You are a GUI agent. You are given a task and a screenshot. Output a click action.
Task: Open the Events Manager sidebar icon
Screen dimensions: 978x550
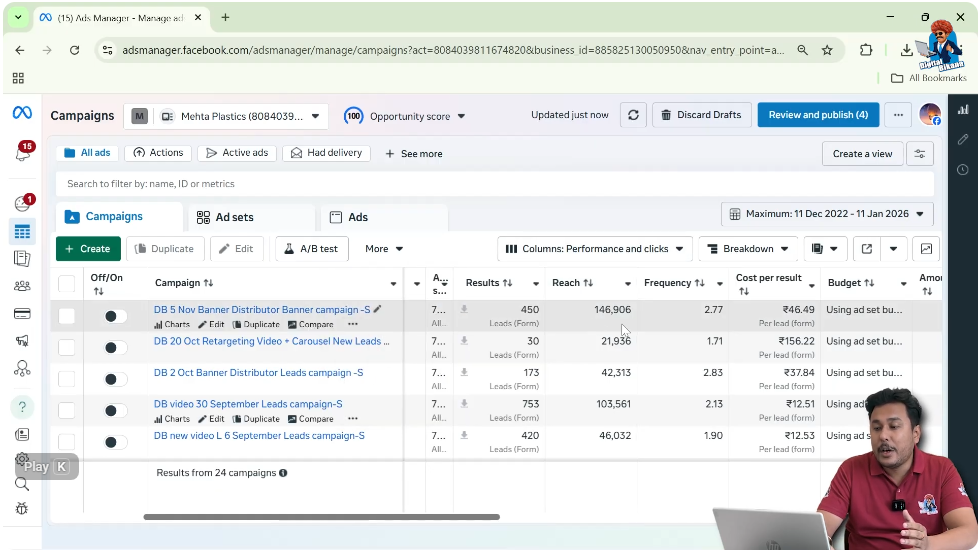22,369
